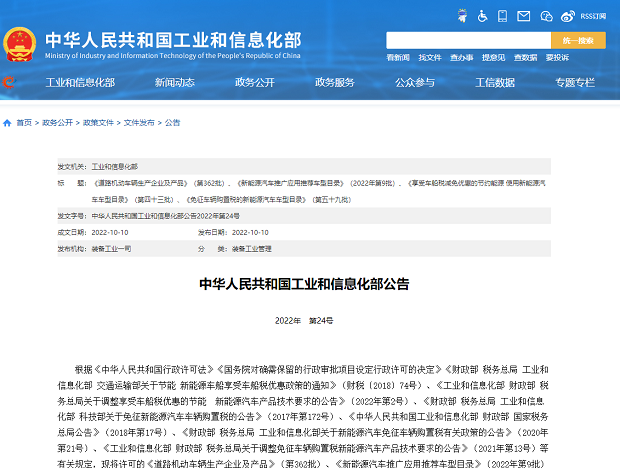Open the 公众参与 nav menu

coord(415,82)
